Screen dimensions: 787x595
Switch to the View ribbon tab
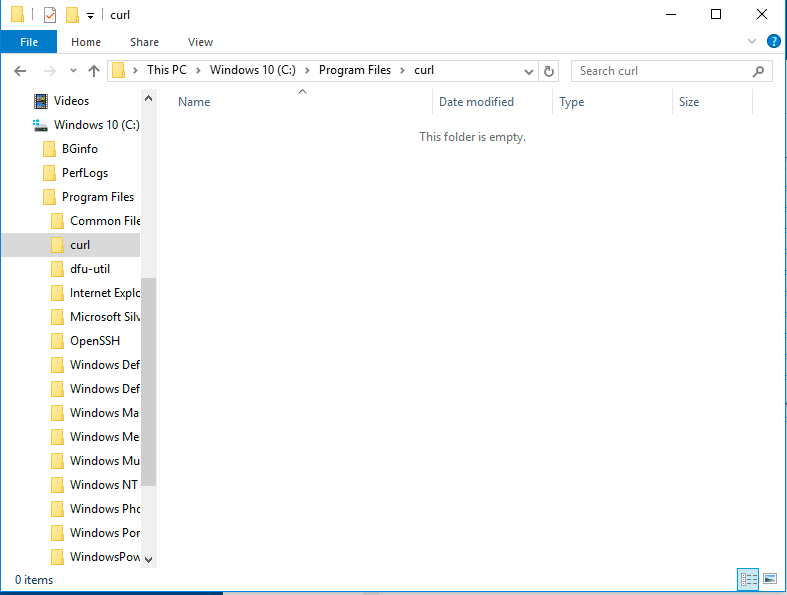pos(200,42)
